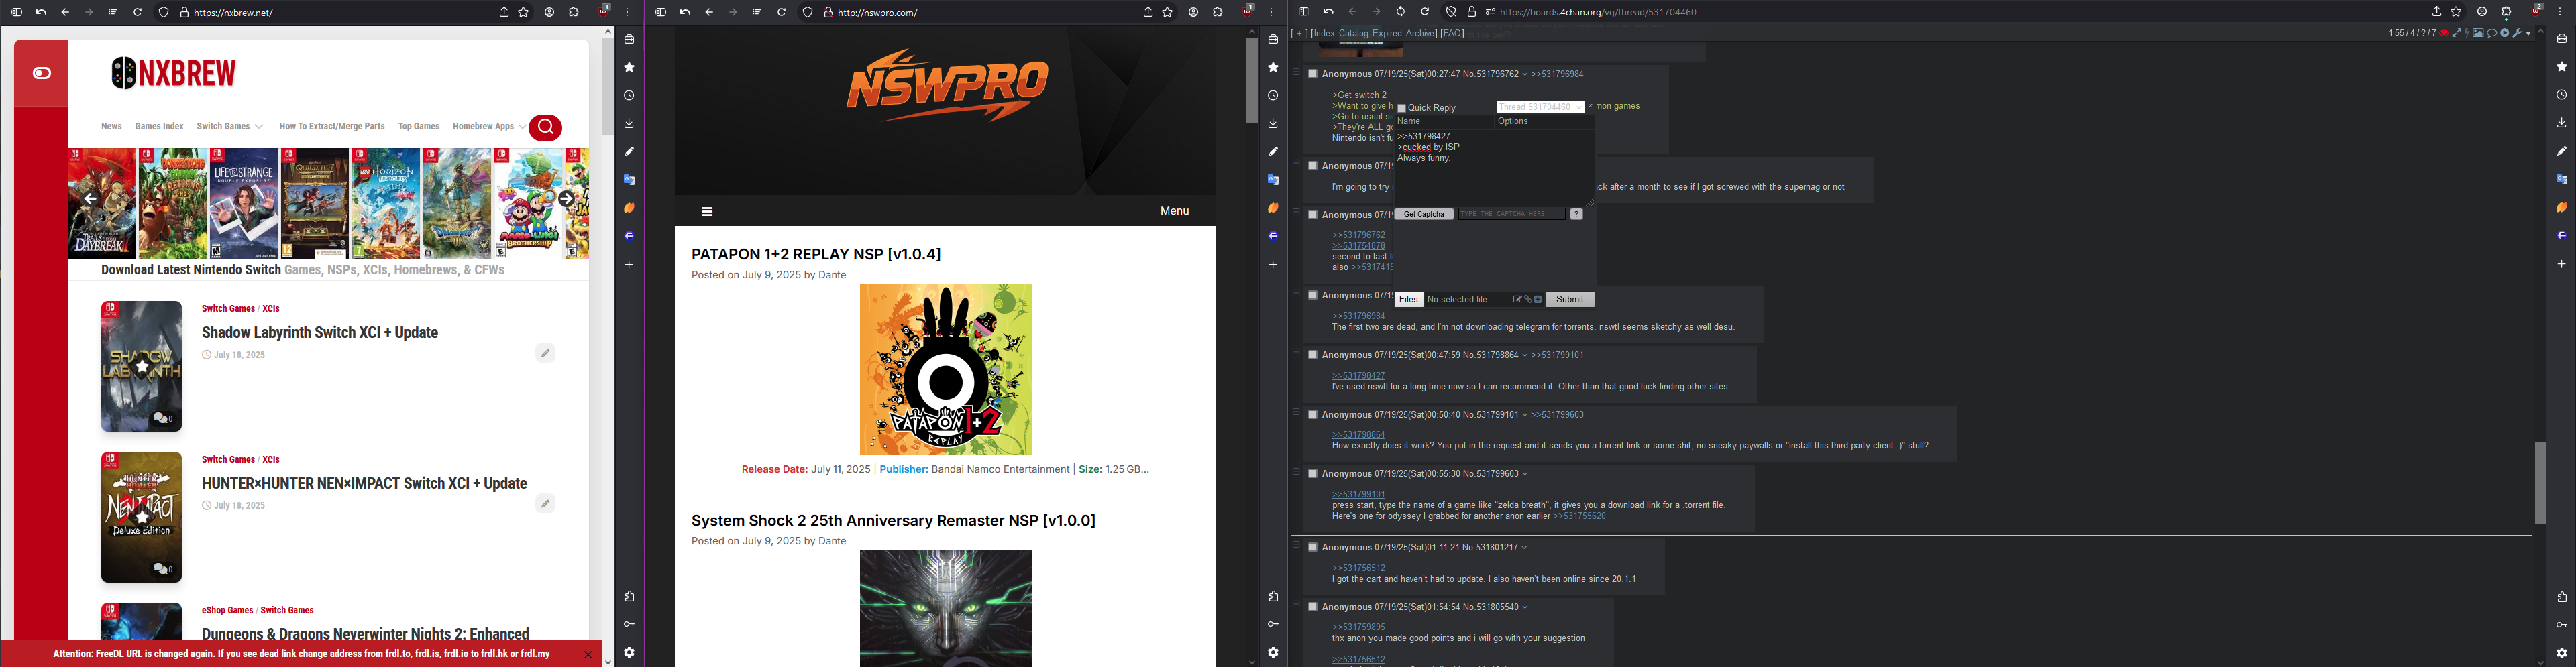Click the Files button in Quick Reply

point(1409,300)
